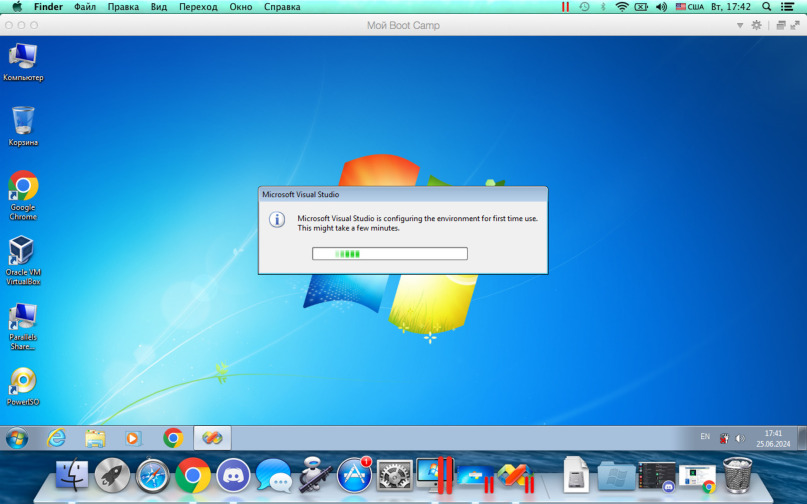807x504 pixels.
Task: Click the Windows tray action center flag
Action: 724,439
